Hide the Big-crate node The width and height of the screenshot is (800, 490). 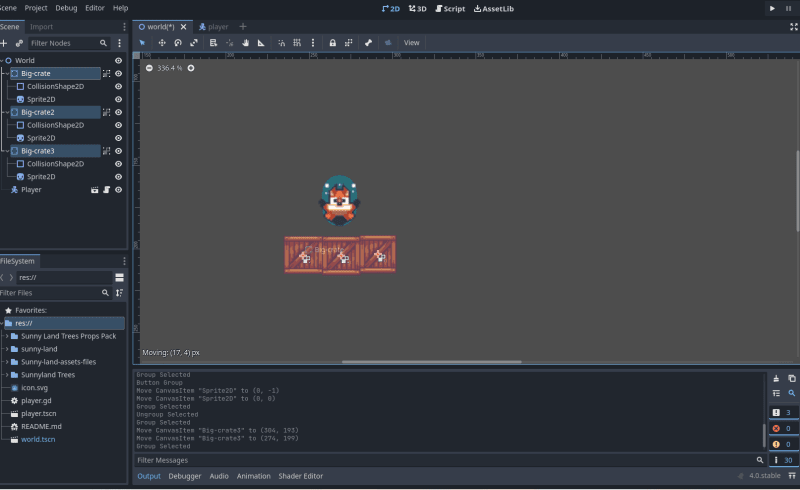118,74
